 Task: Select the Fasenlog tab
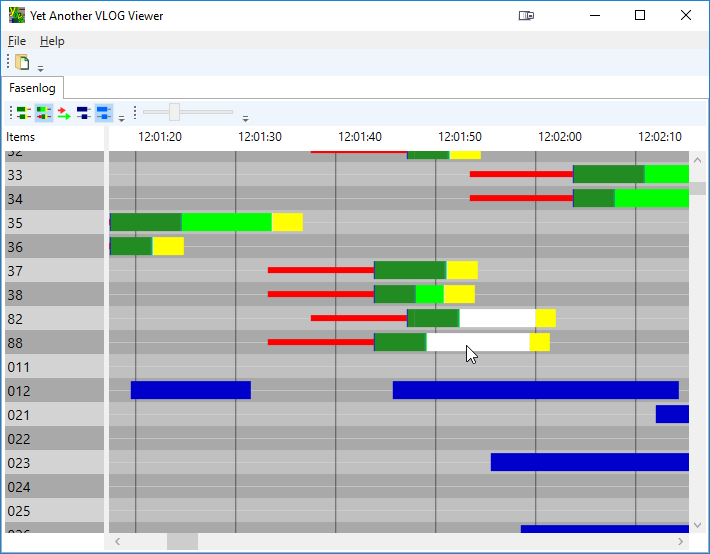33,88
